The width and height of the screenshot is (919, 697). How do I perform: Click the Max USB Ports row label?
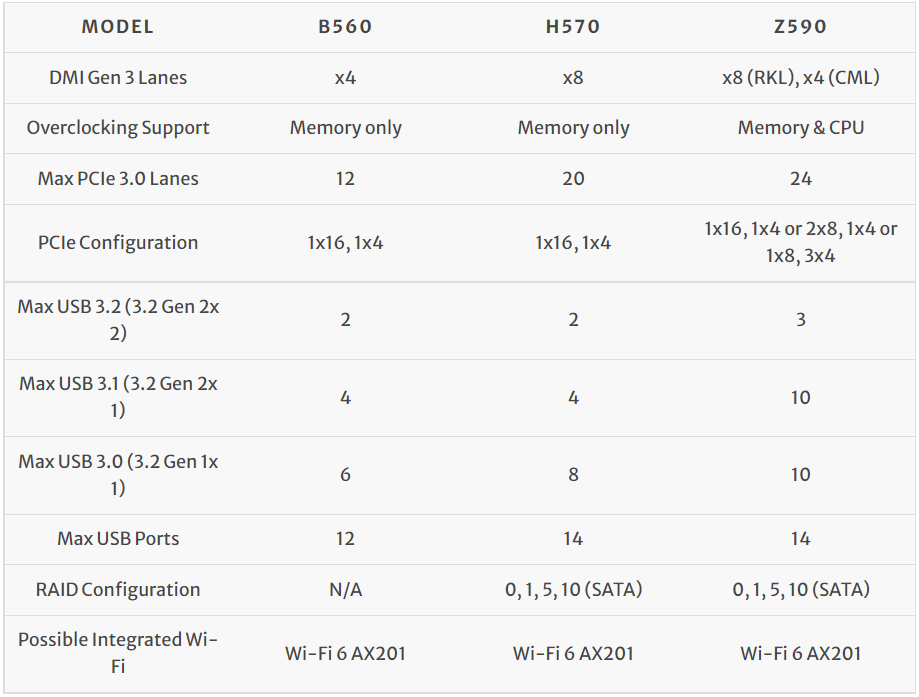click(x=118, y=539)
